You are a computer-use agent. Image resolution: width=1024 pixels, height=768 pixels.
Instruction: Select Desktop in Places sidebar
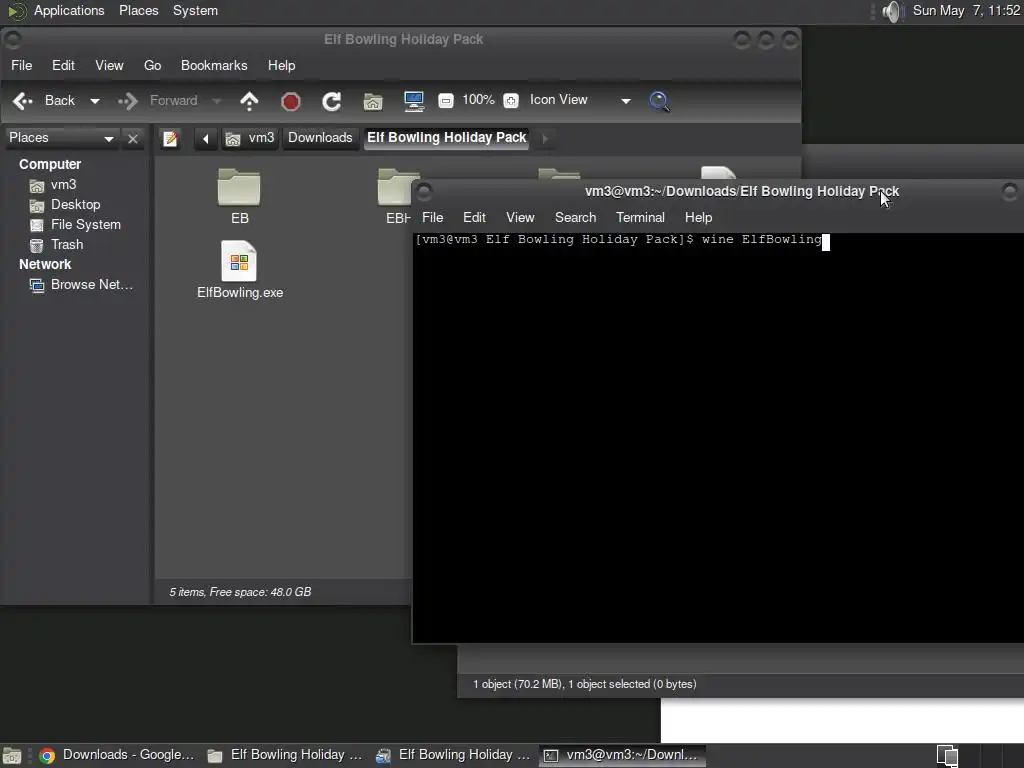point(75,205)
